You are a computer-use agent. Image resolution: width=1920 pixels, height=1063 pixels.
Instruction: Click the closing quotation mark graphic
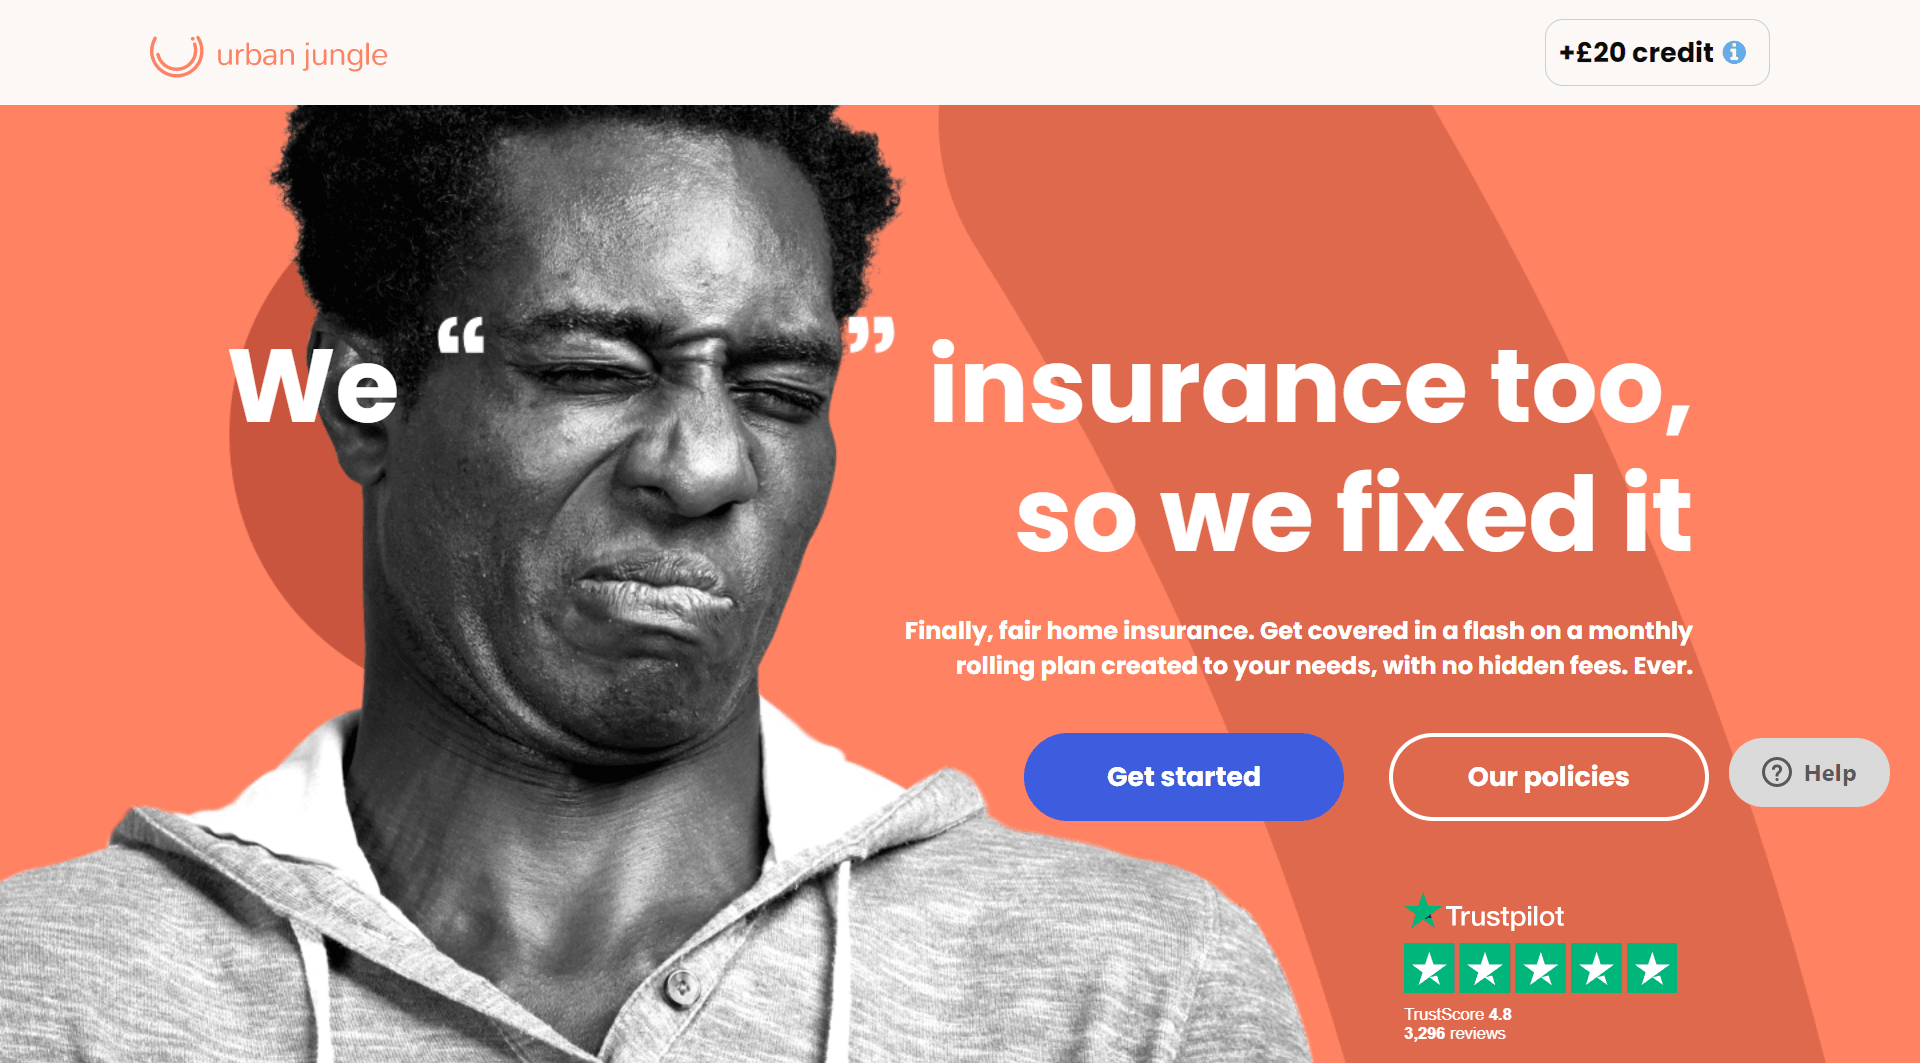coord(871,335)
